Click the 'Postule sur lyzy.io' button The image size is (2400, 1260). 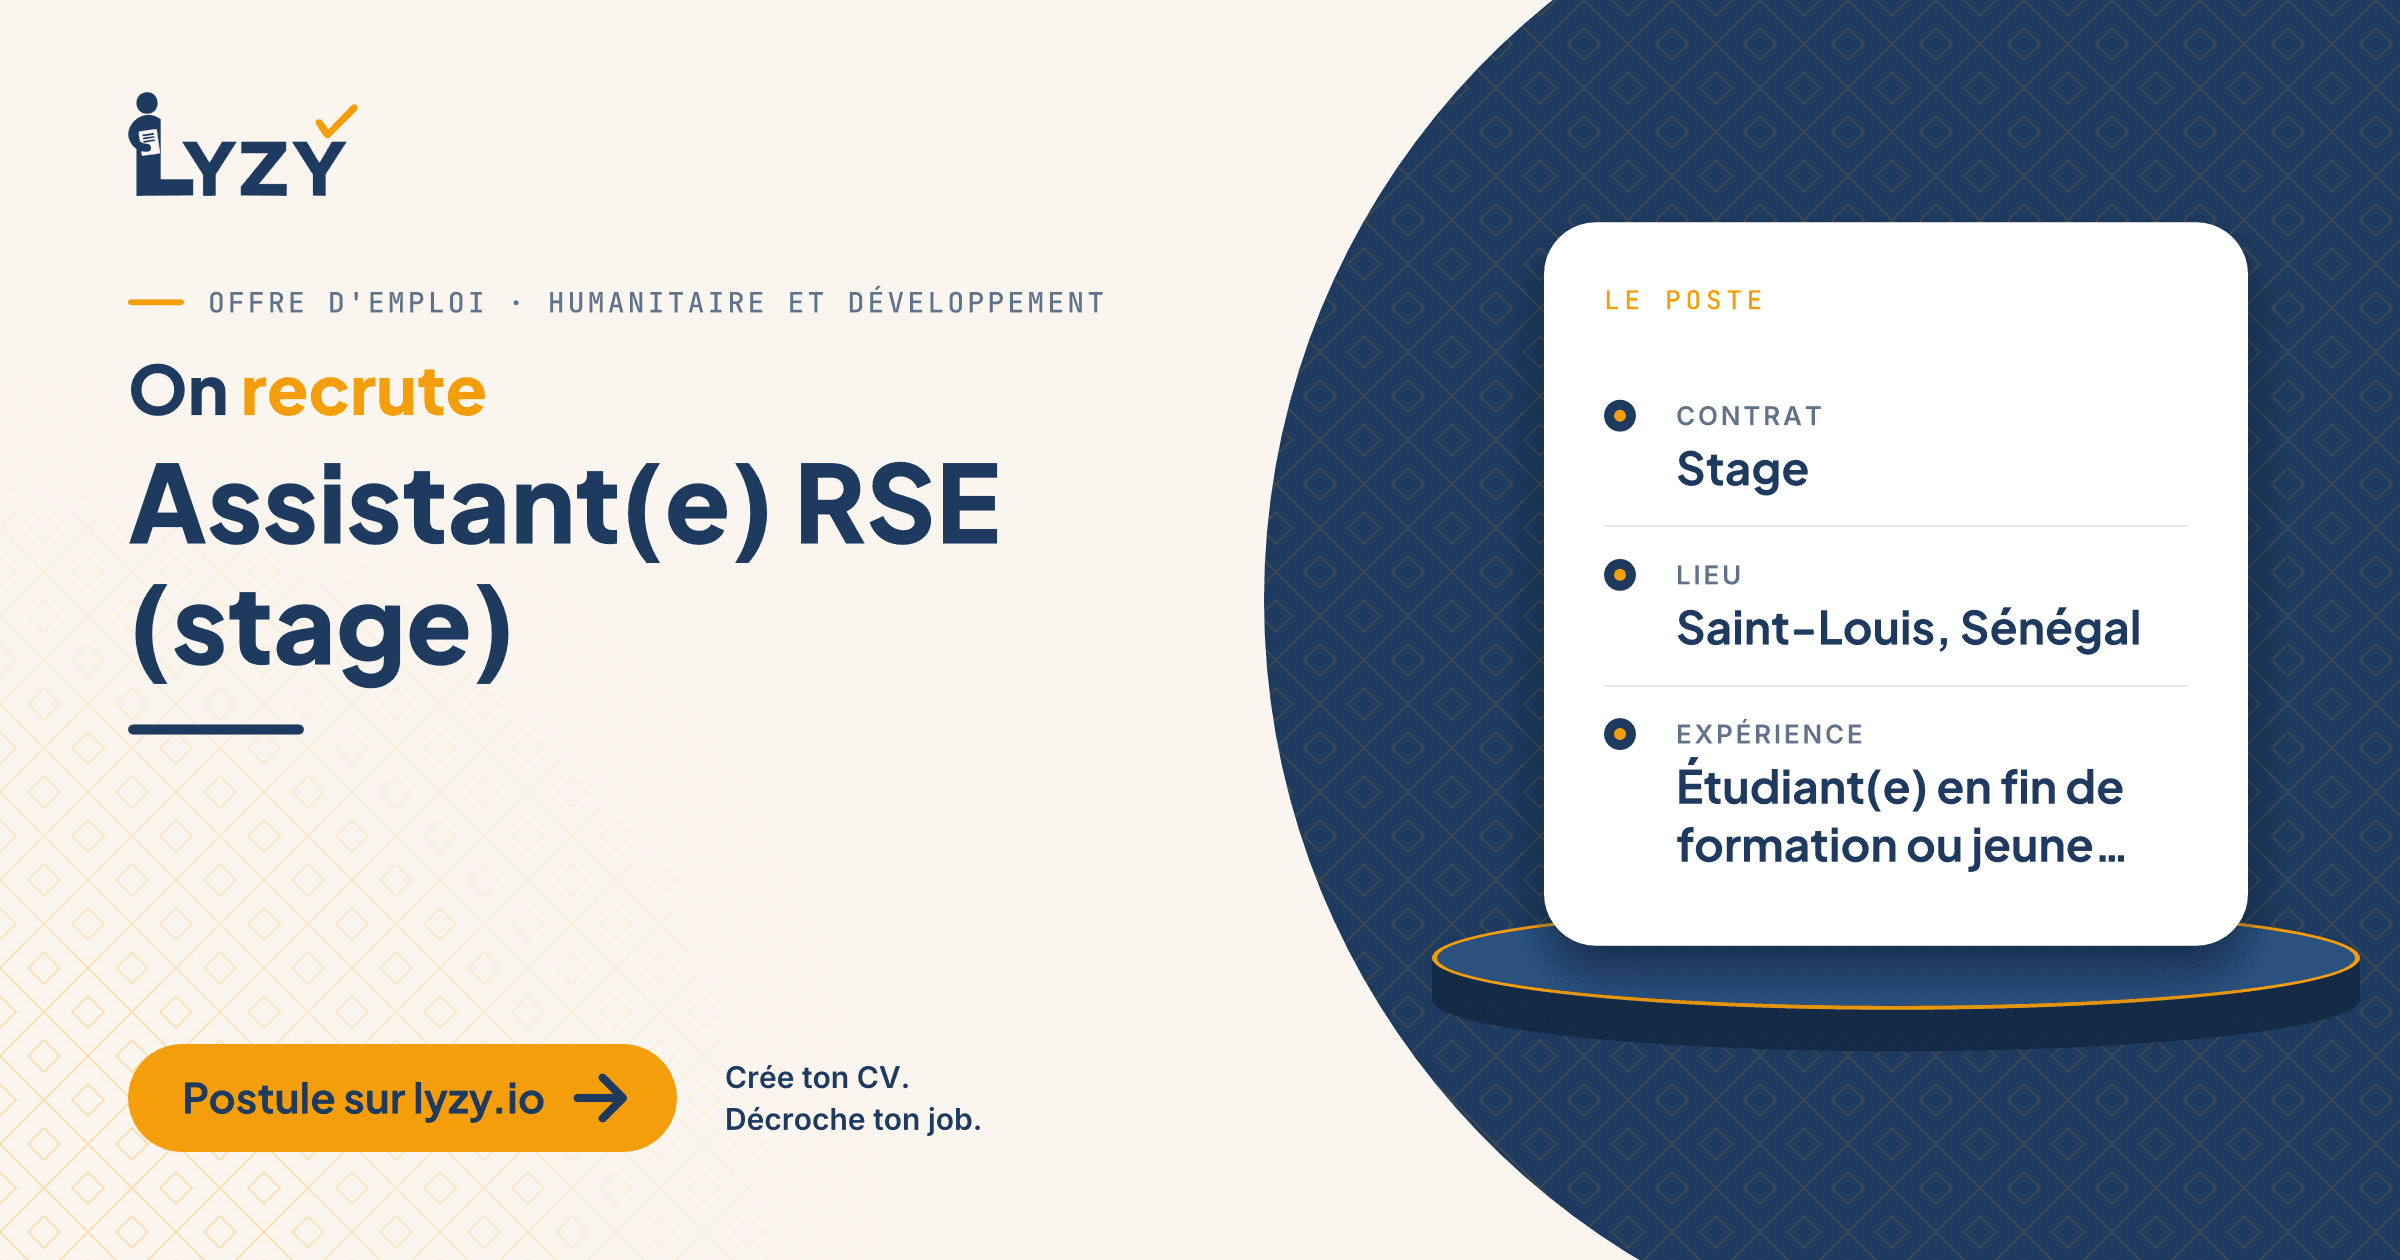pos(402,1098)
